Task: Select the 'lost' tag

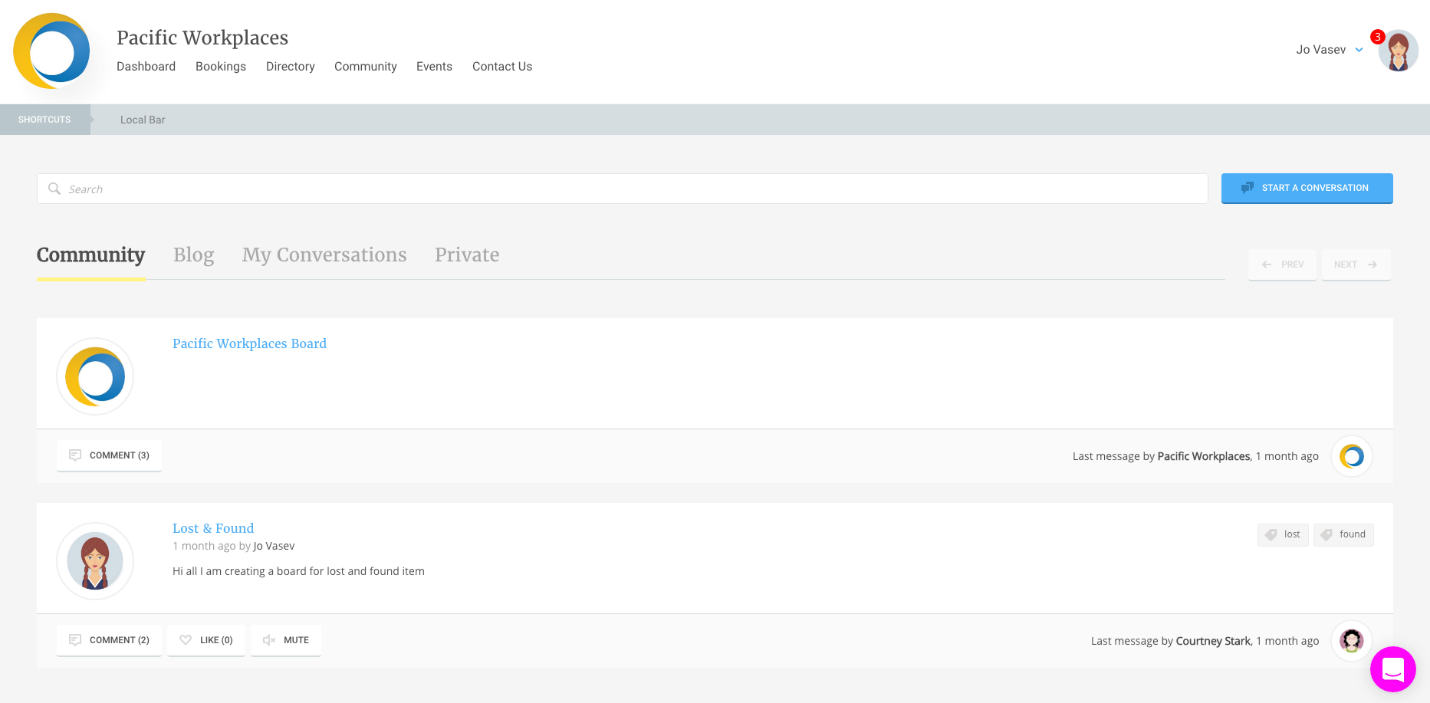Action: 1283,535
